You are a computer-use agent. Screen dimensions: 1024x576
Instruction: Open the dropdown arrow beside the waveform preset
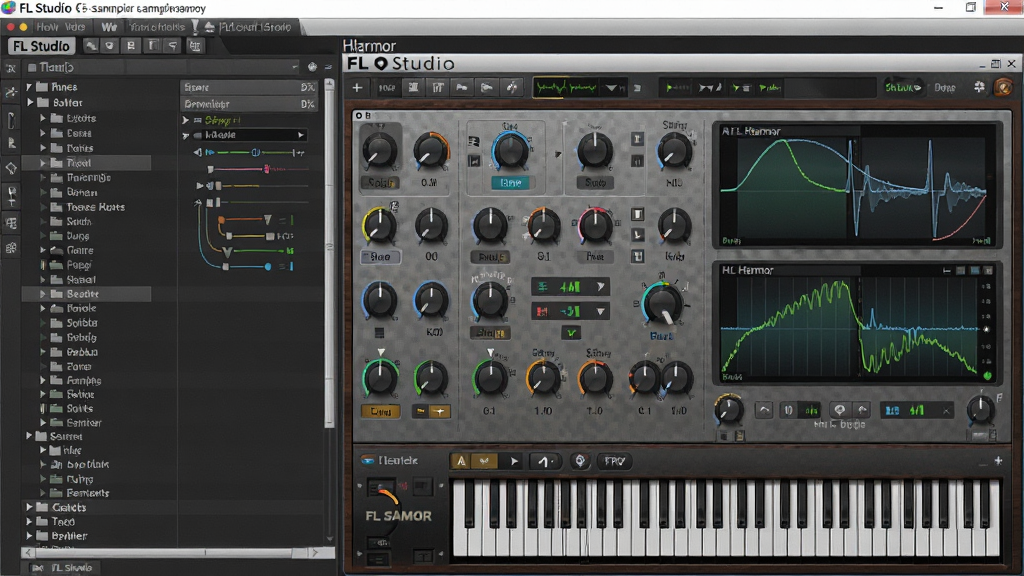point(611,88)
